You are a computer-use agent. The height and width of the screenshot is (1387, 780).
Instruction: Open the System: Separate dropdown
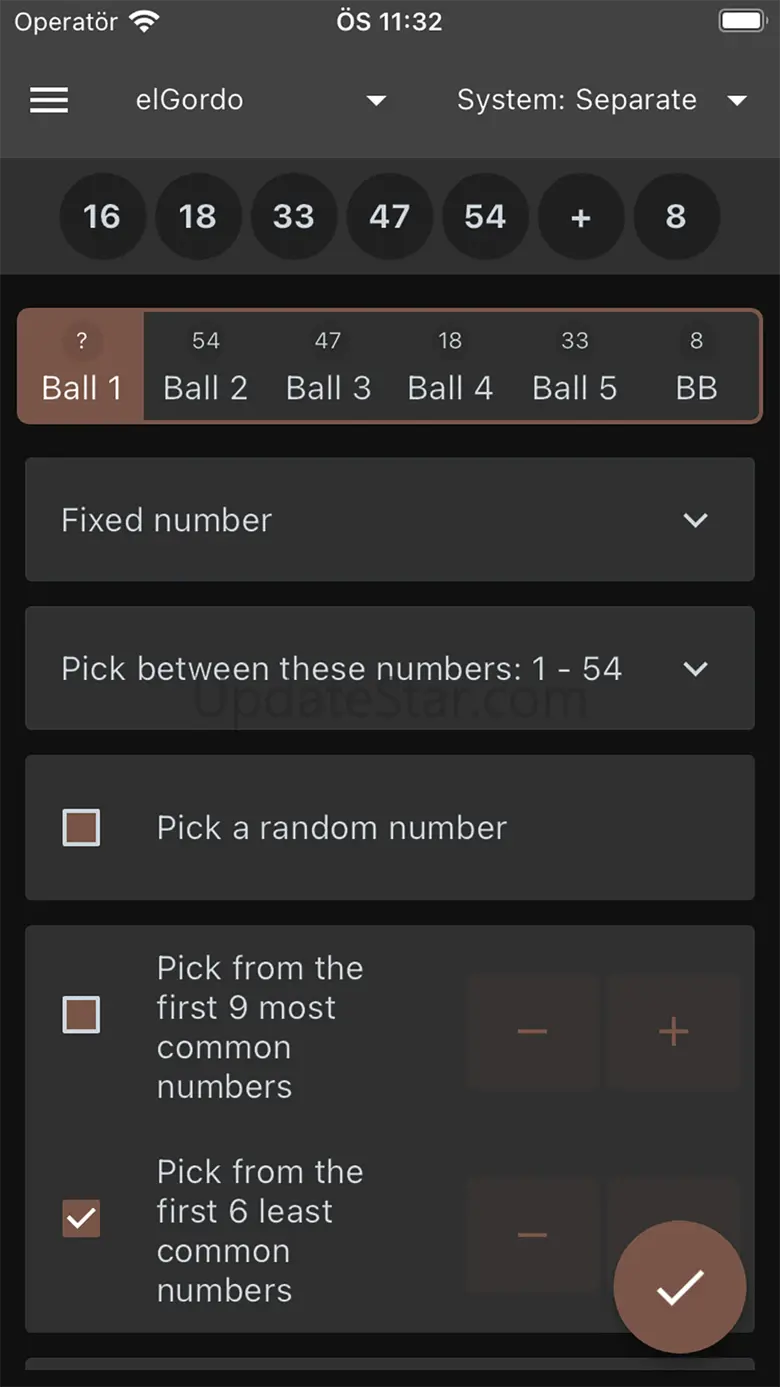602,100
